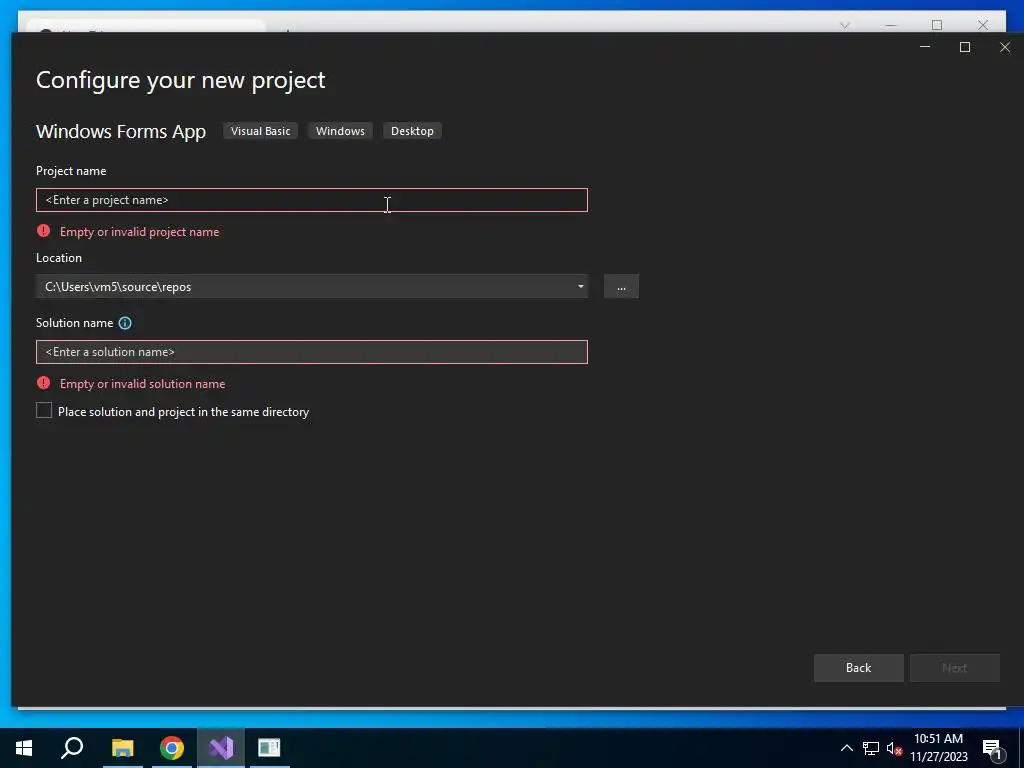Screen dimensions: 1024x768
Task: Click the network status tray icon
Action: coord(871,748)
